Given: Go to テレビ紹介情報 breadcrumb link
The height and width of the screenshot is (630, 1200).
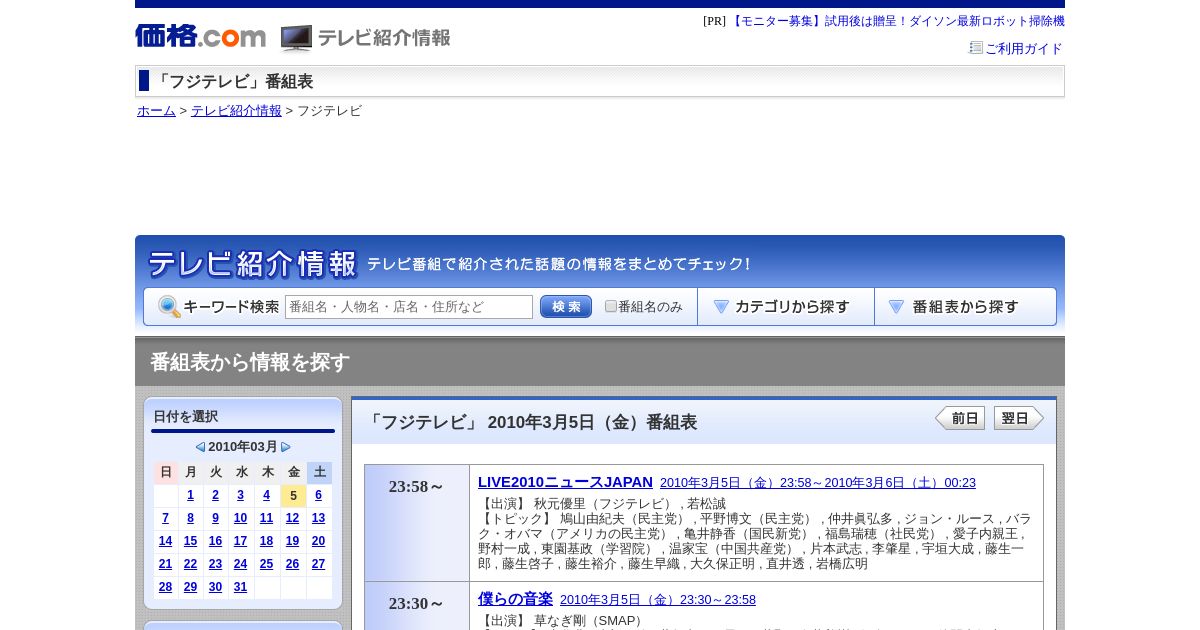Looking at the screenshot, I should click(x=236, y=110).
